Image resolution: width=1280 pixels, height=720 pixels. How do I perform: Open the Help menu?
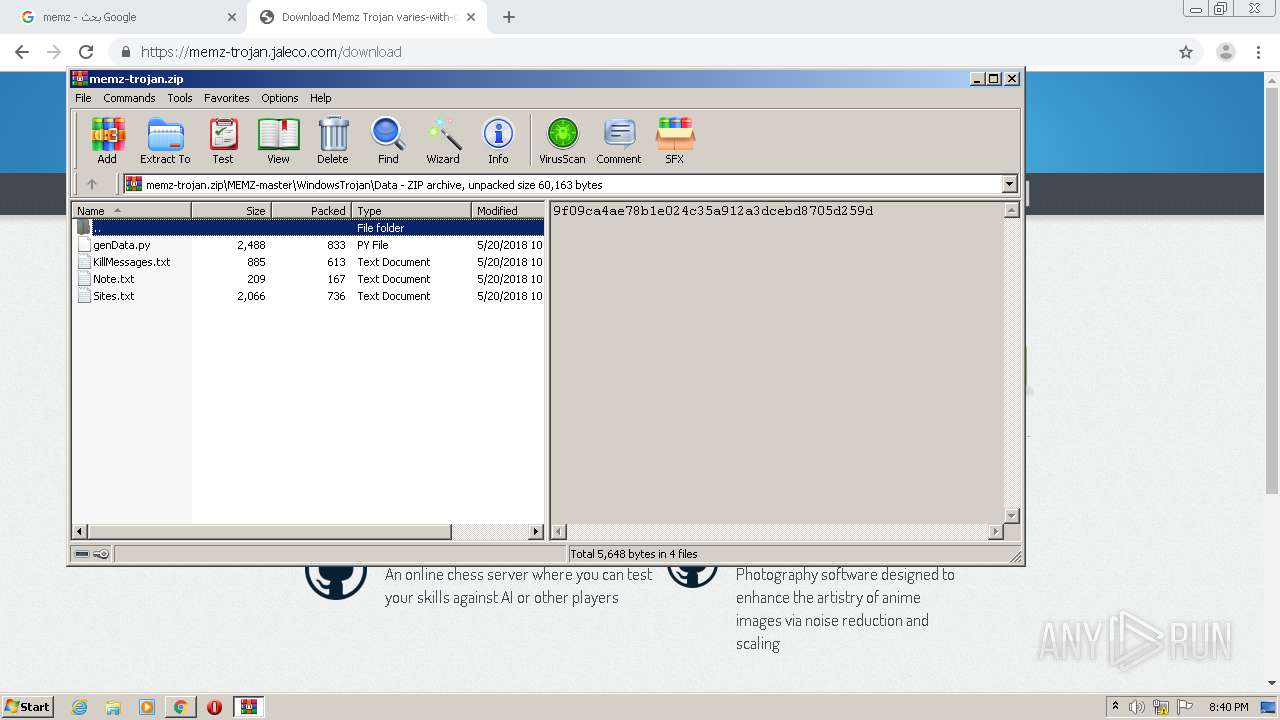[x=320, y=98]
